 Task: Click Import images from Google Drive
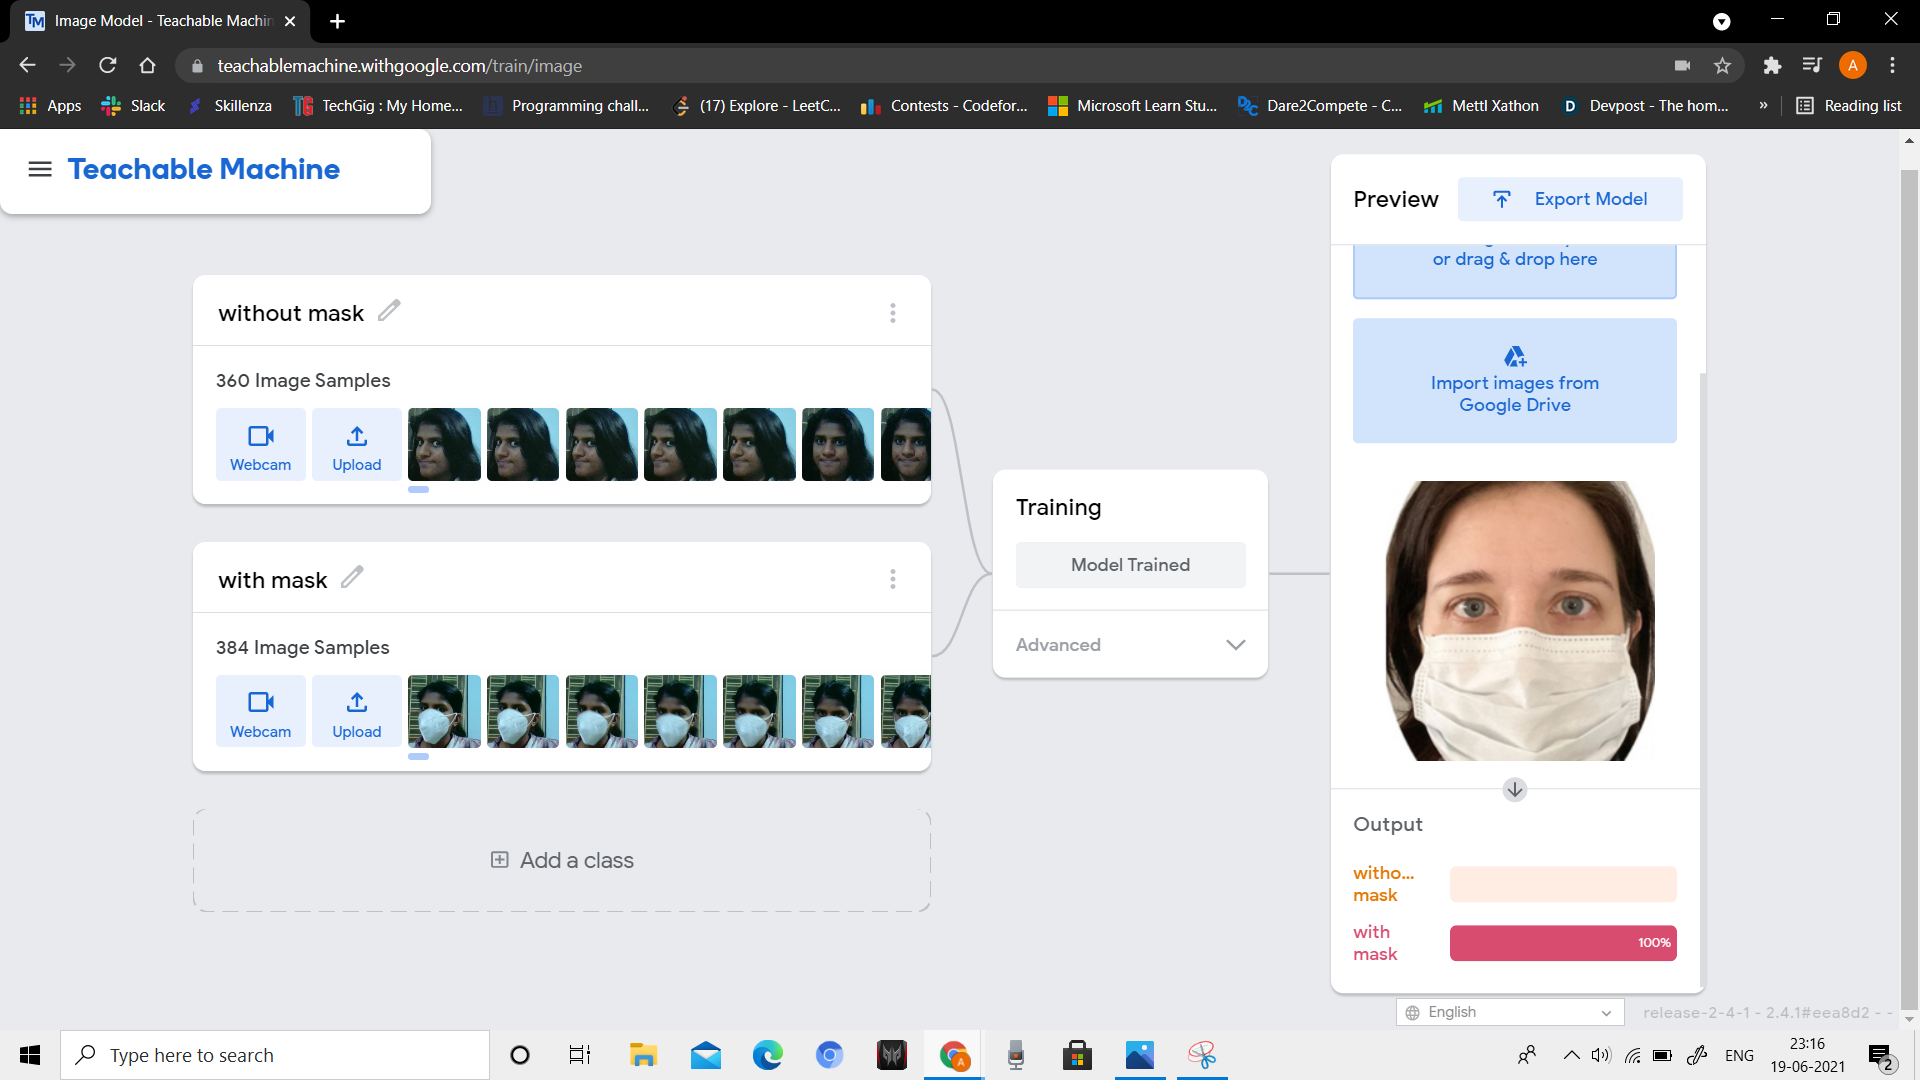point(1514,381)
